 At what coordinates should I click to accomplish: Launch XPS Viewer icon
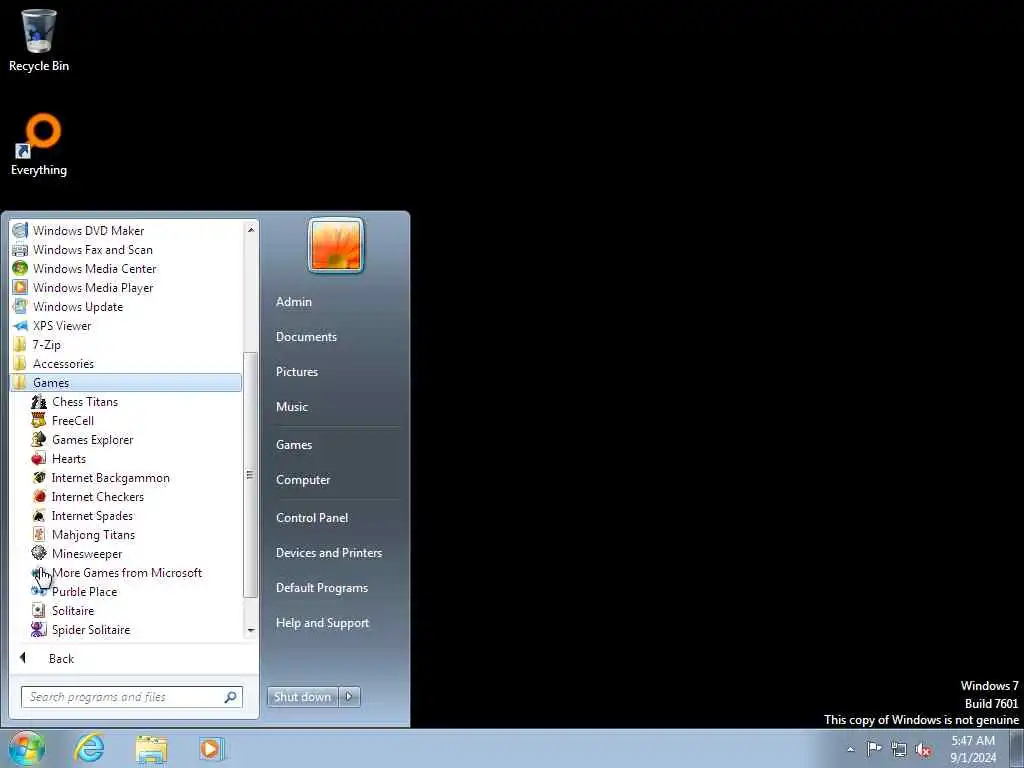pos(20,325)
